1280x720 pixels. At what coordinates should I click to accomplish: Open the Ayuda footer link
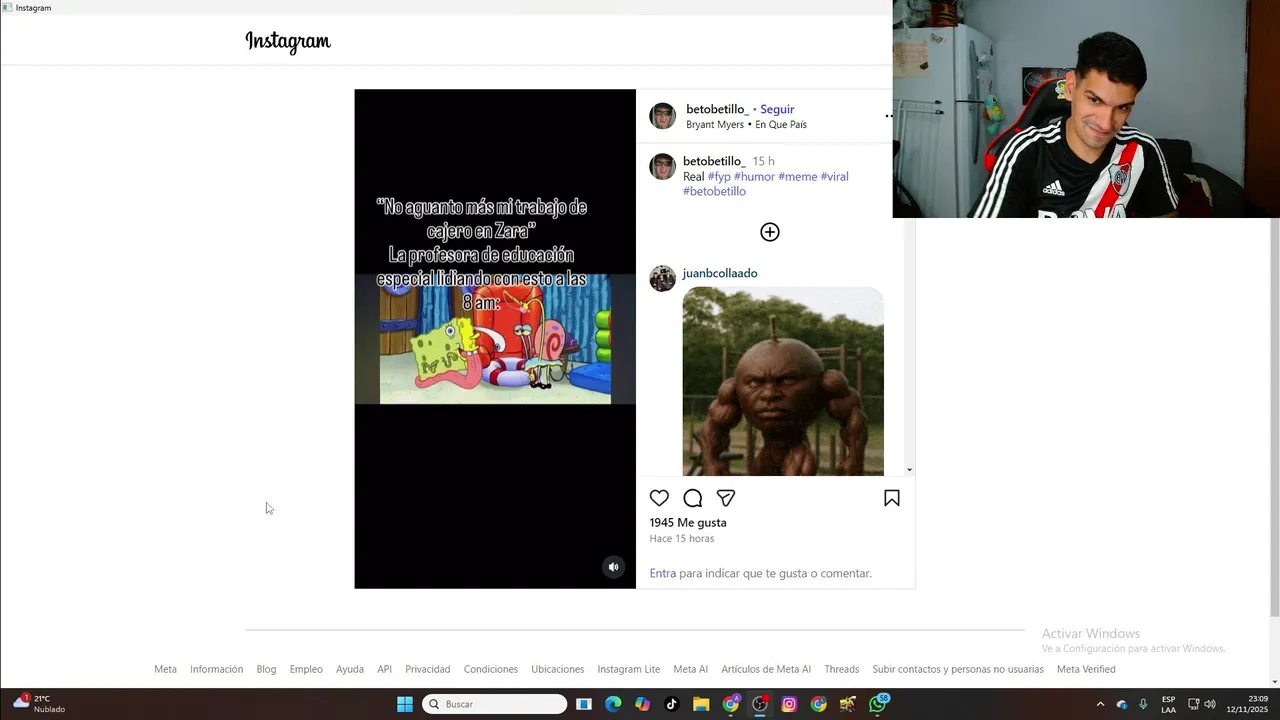pyautogui.click(x=350, y=669)
